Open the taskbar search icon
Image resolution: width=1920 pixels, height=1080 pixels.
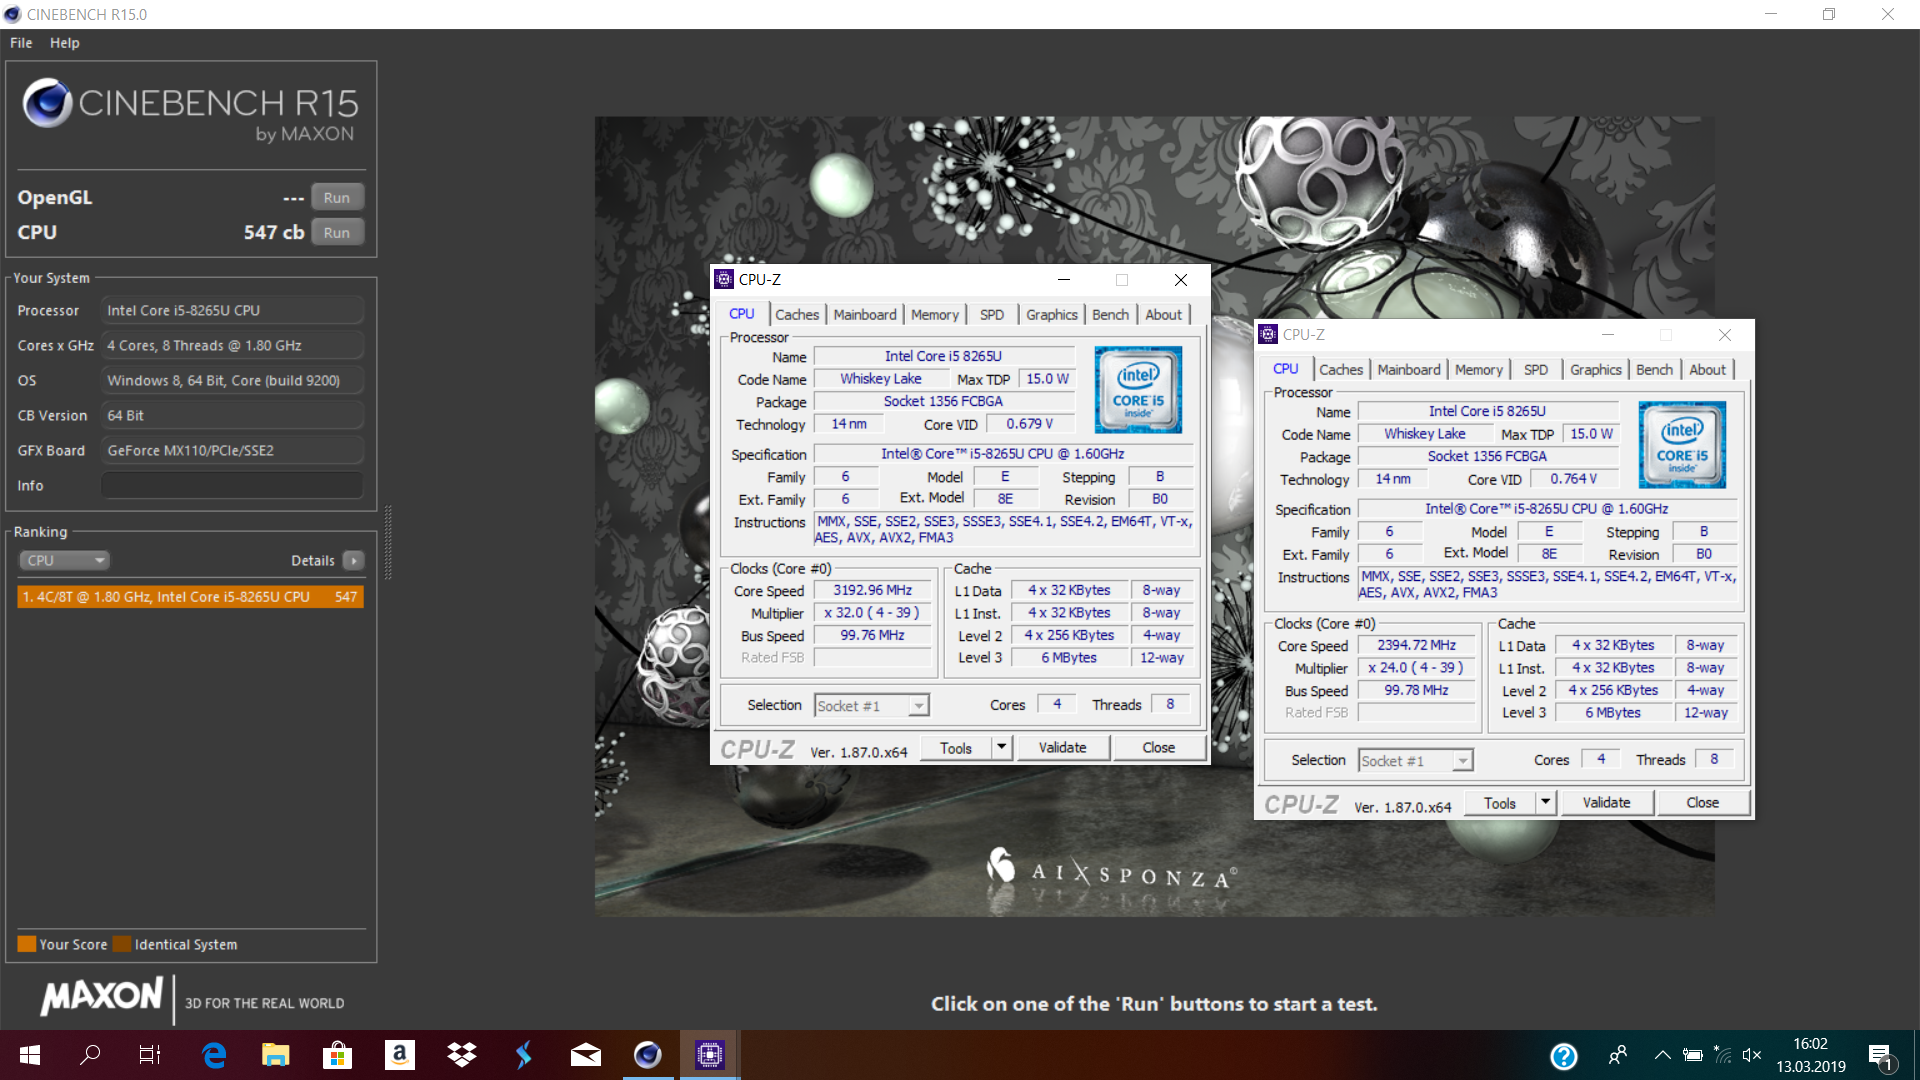[90, 1055]
